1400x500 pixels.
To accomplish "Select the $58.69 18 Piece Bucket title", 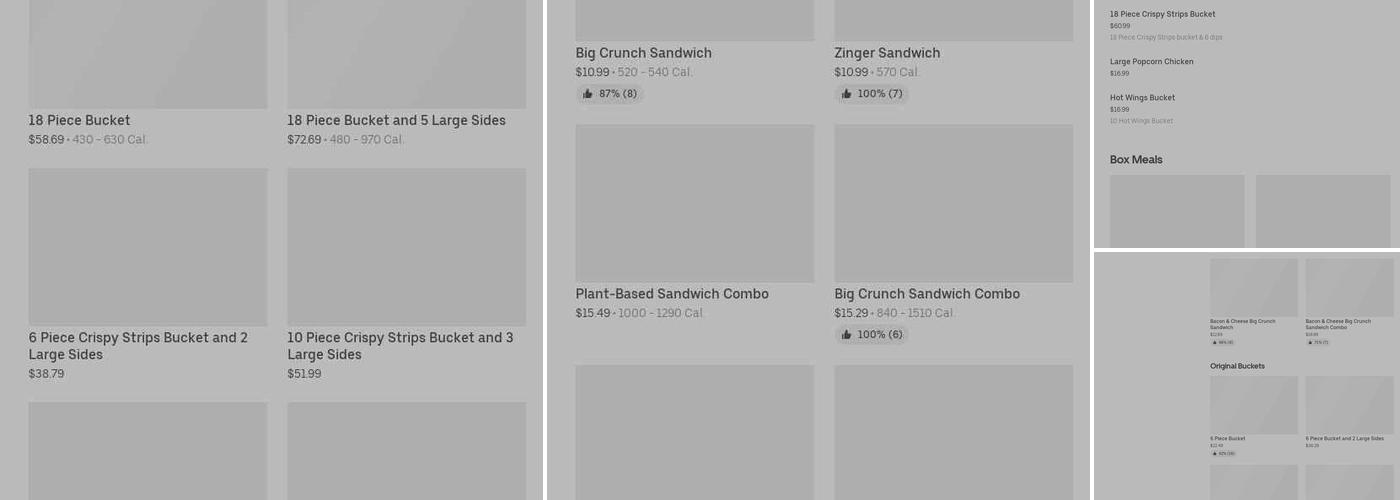I will (80, 121).
